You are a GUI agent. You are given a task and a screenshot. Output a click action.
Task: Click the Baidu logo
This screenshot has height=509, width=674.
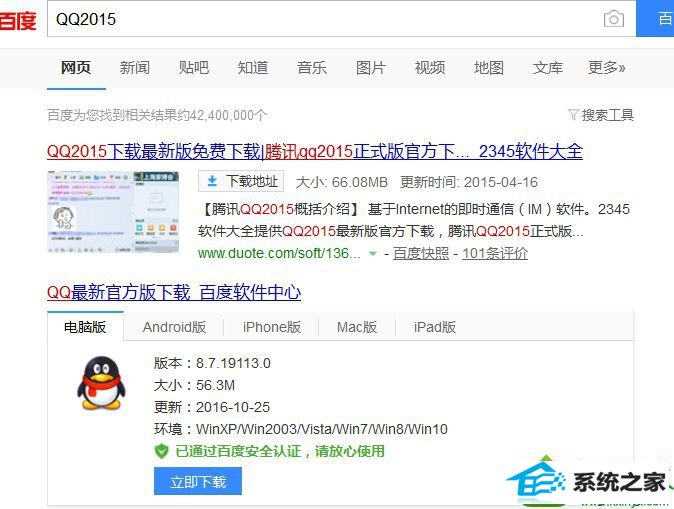[x=18, y=21]
